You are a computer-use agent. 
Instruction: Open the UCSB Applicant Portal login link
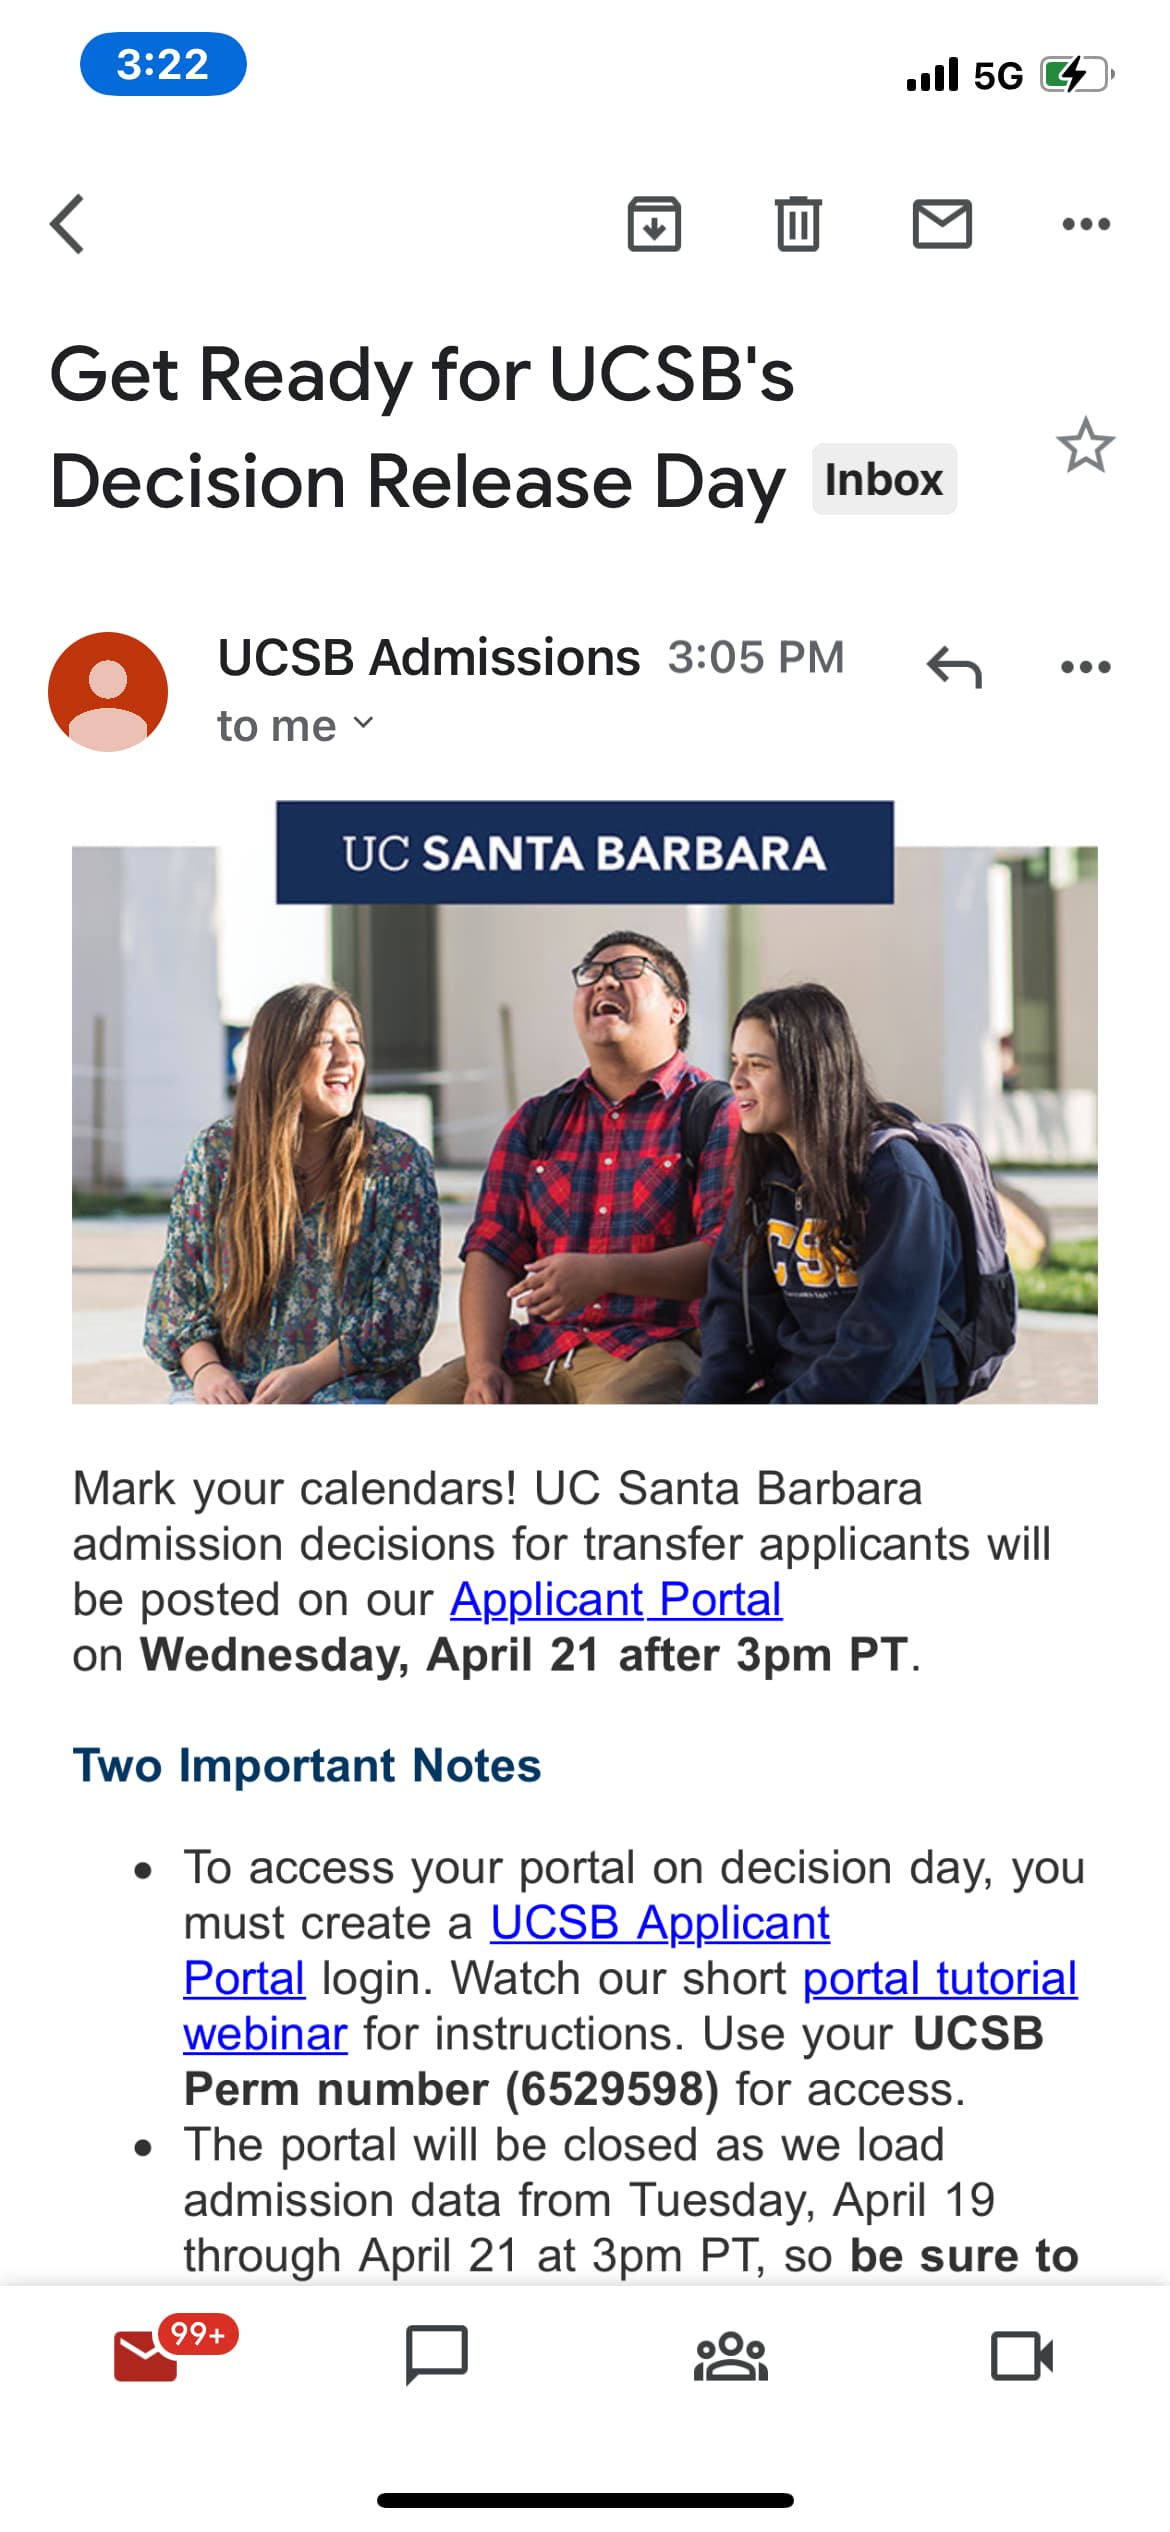pyautogui.click(x=660, y=1923)
